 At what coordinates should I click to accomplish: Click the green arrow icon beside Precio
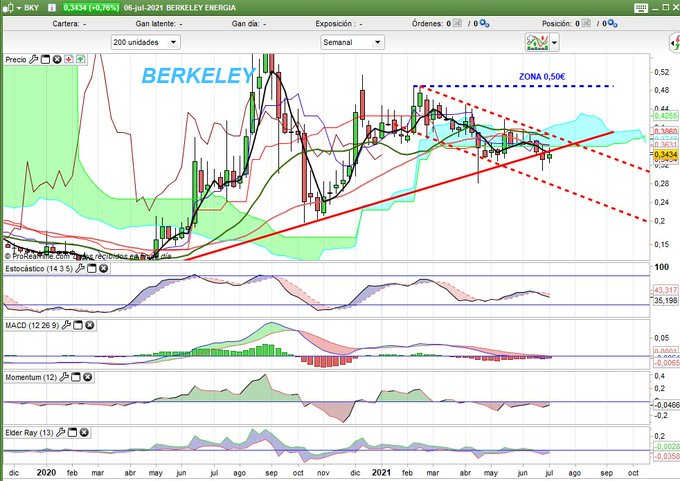click(x=81, y=59)
